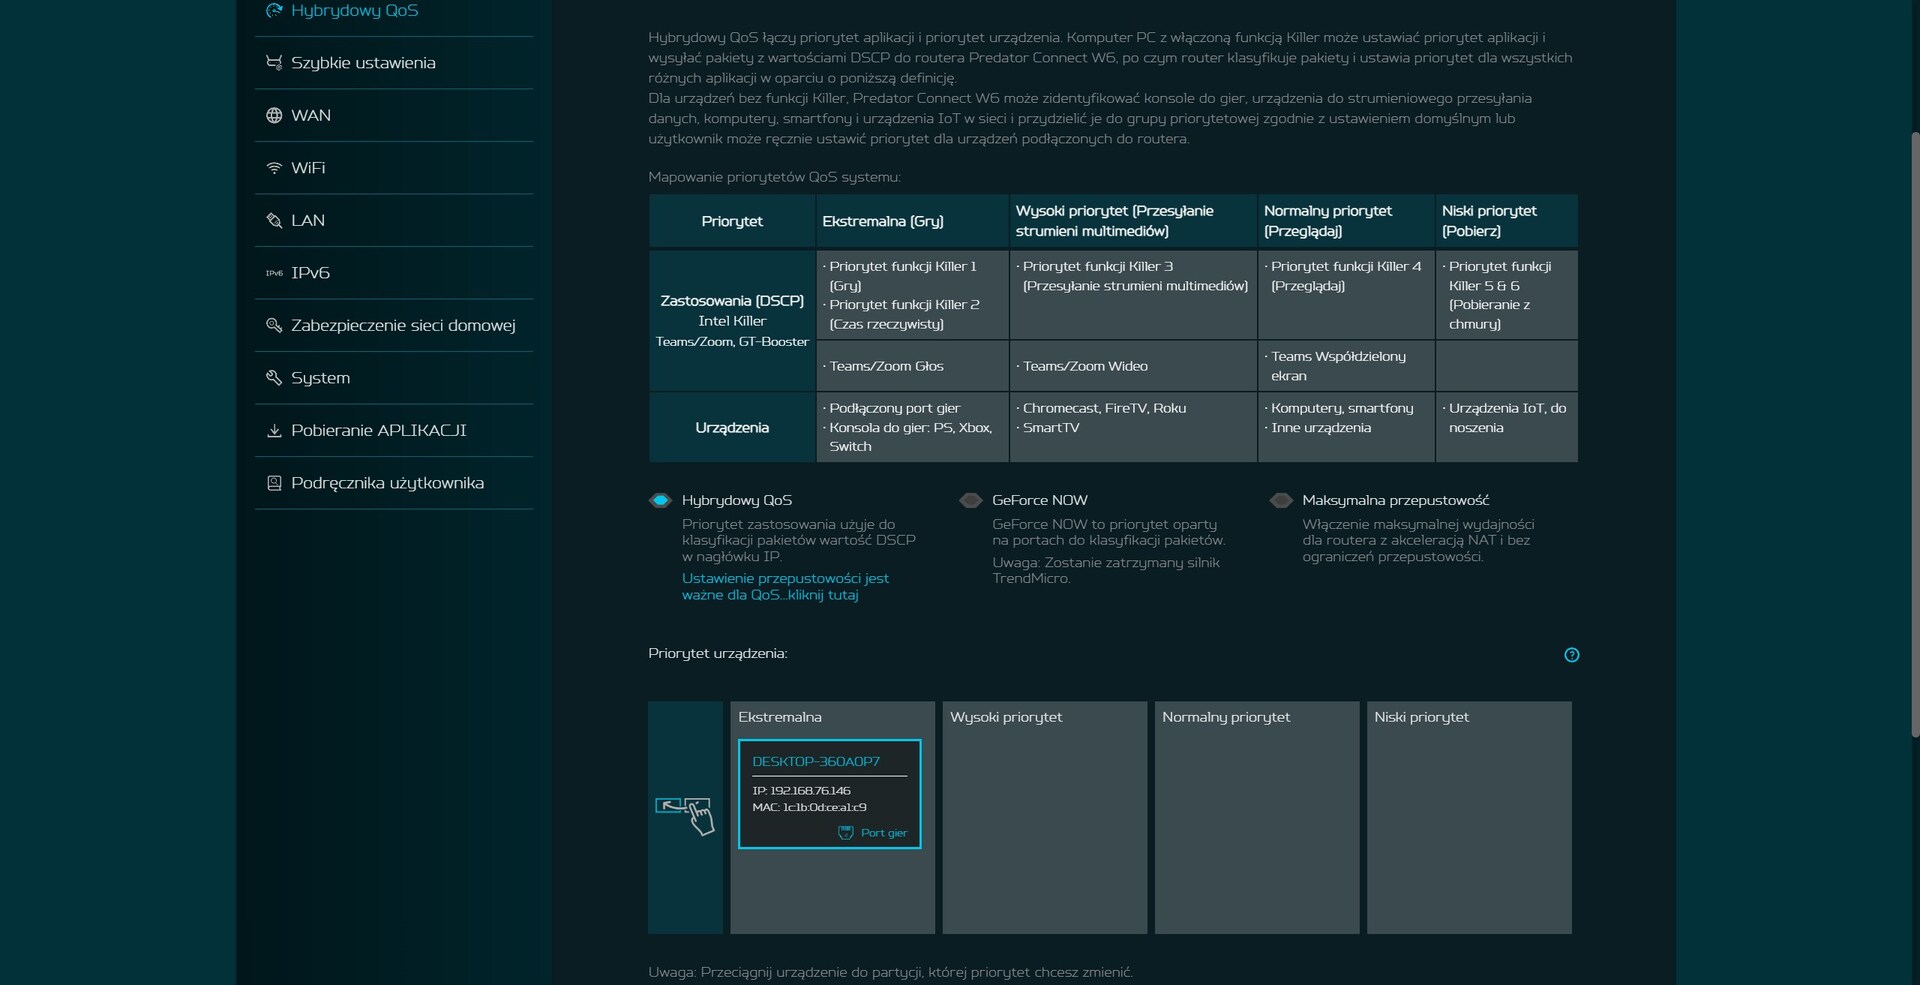Open System menu entry
The width and height of the screenshot is (1920, 985).
point(394,378)
